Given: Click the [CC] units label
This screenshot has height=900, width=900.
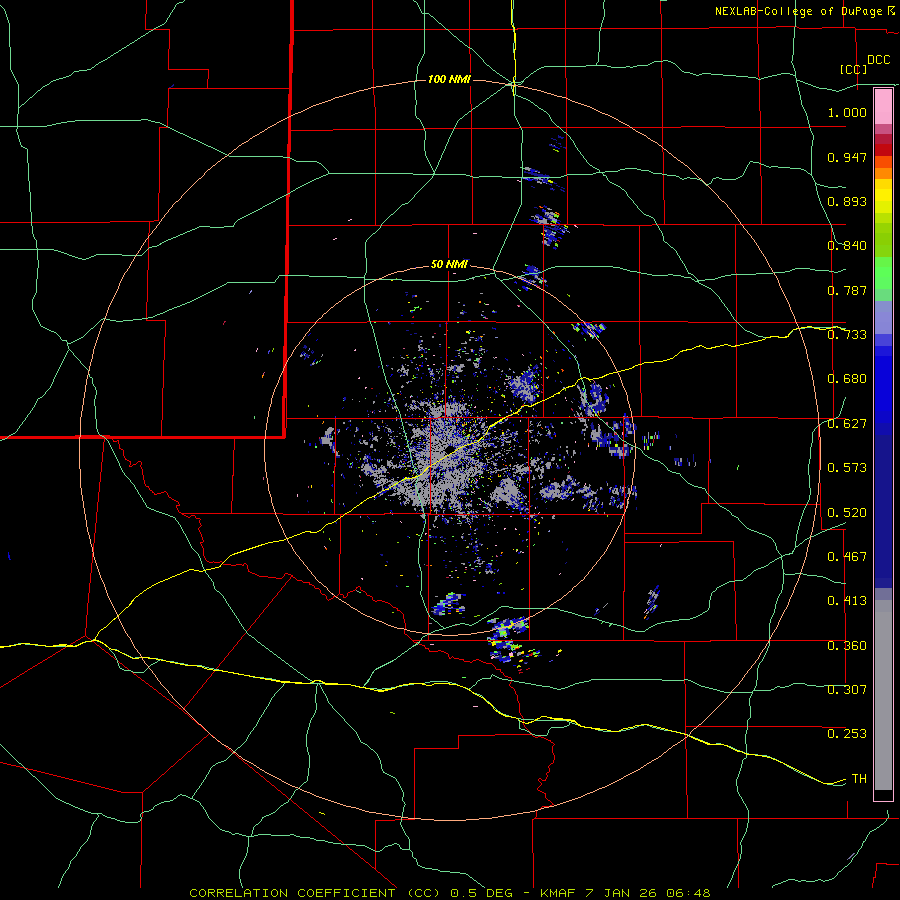Looking at the screenshot, I should pyautogui.click(x=854, y=69).
